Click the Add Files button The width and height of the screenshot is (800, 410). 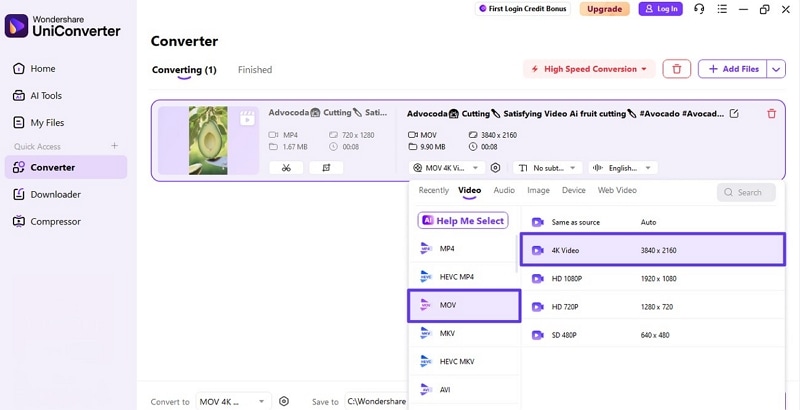[732, 69]
